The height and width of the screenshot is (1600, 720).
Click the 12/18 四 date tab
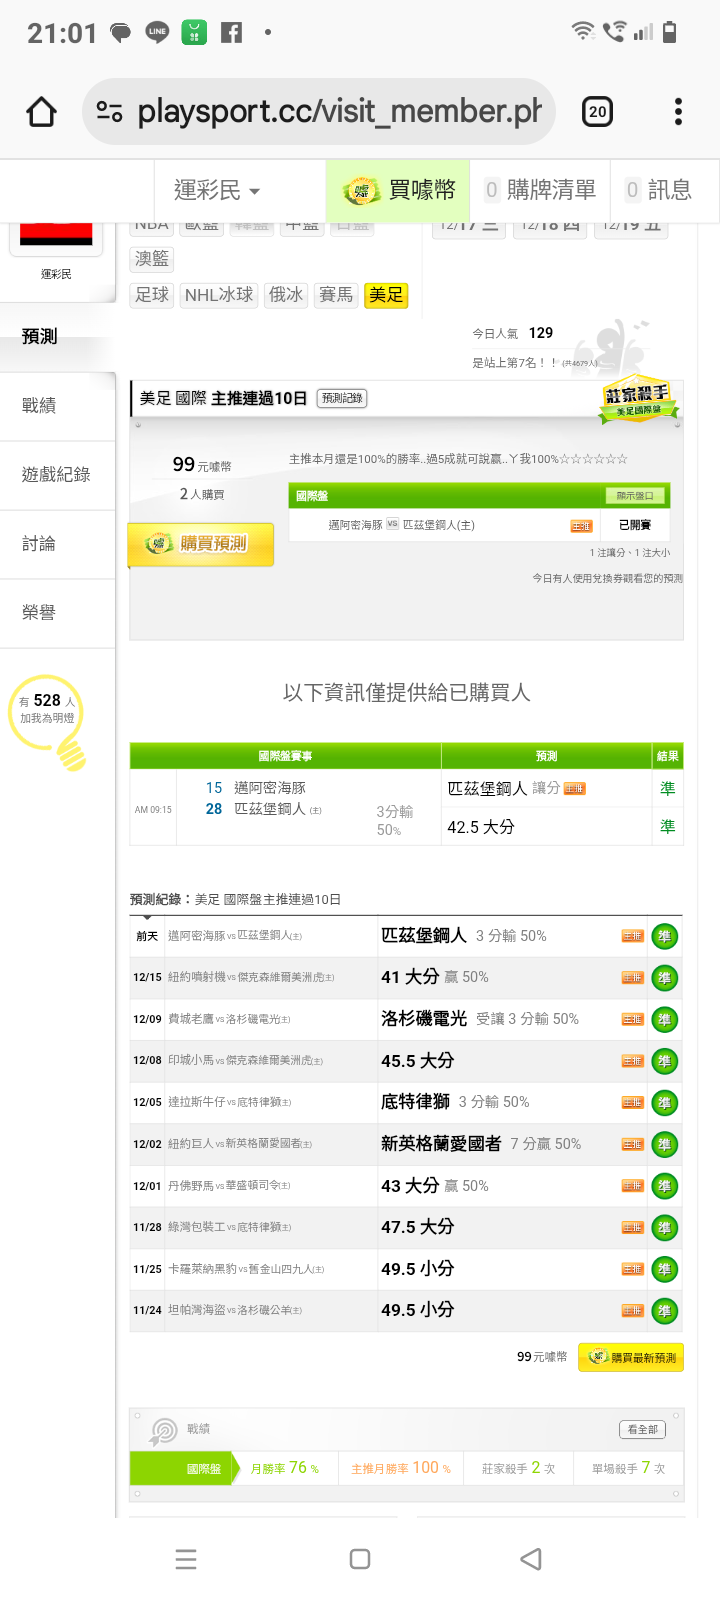click(550, 229)
